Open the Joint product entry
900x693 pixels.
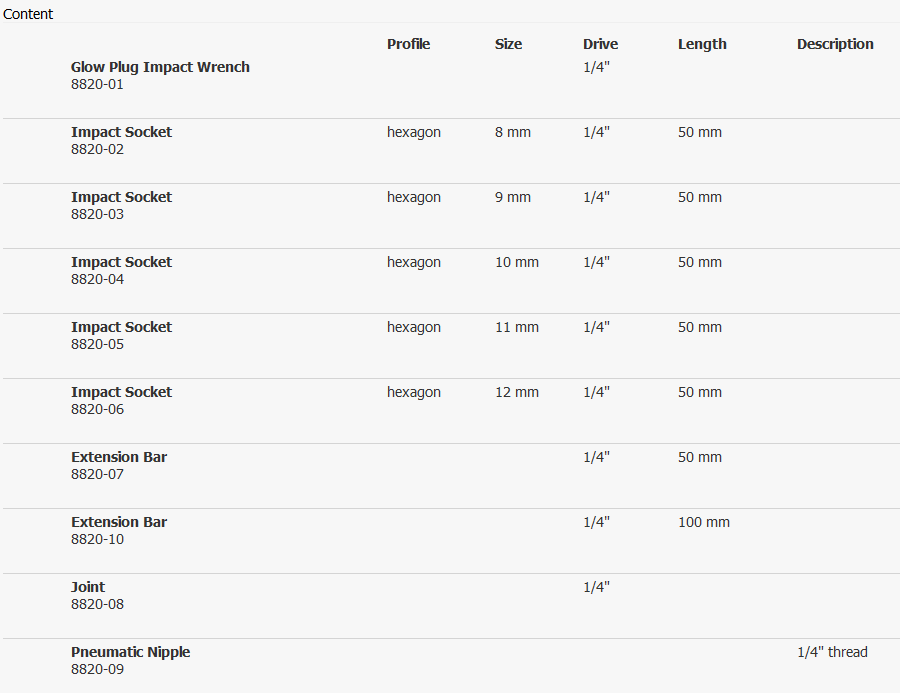click(x=88, y=587)
